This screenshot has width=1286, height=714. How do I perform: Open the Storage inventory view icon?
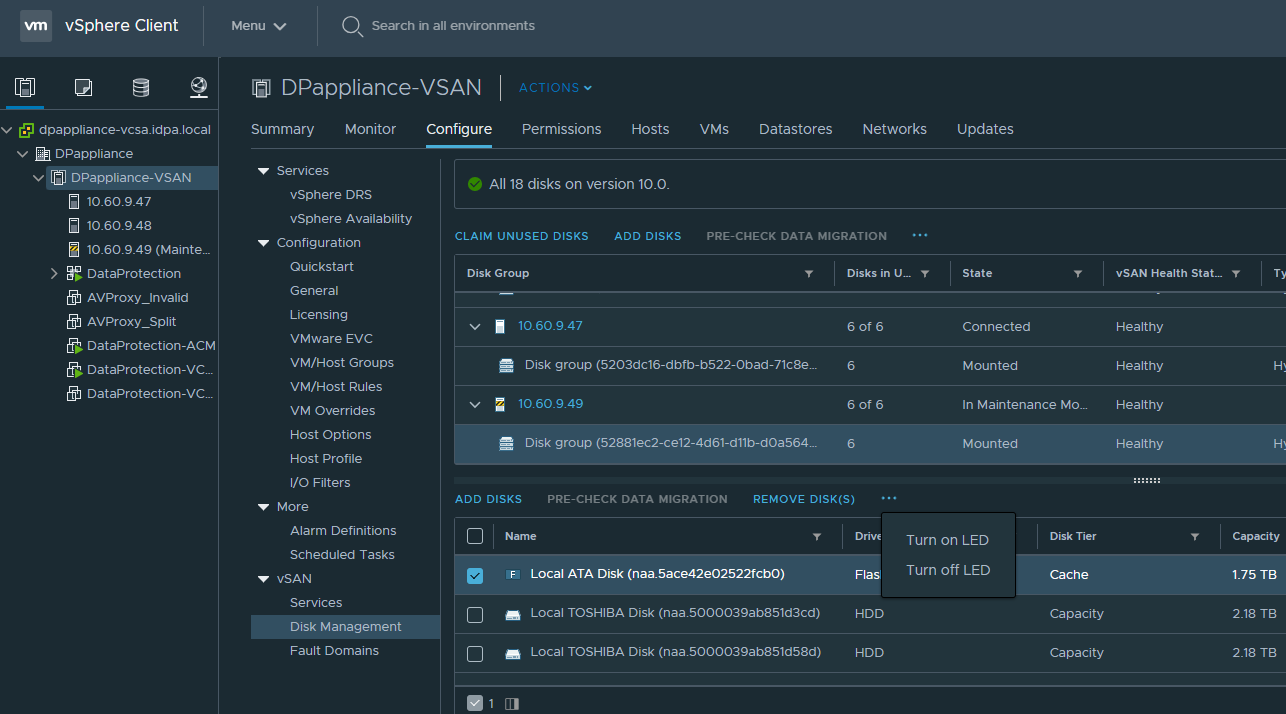click(141, 88)
